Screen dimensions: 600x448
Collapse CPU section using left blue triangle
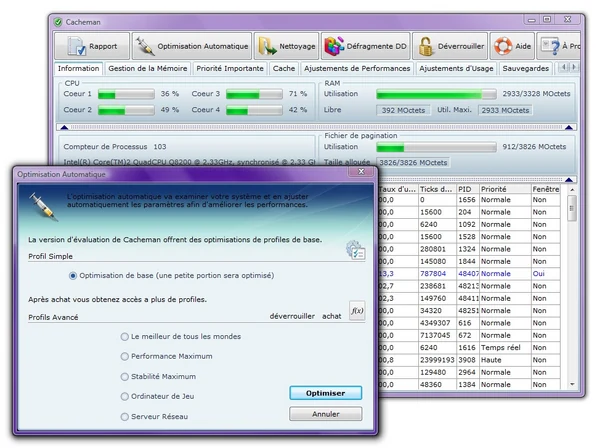coord(64,127)
